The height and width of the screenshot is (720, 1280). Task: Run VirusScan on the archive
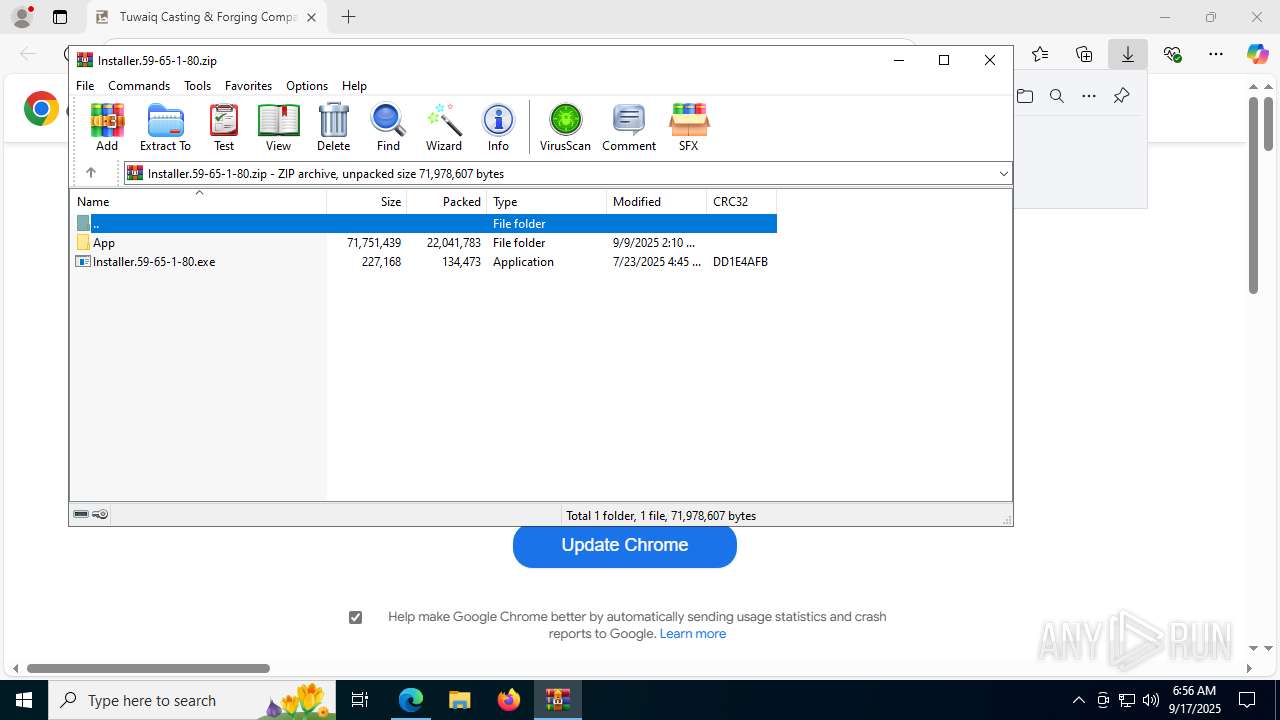[565, 127]
